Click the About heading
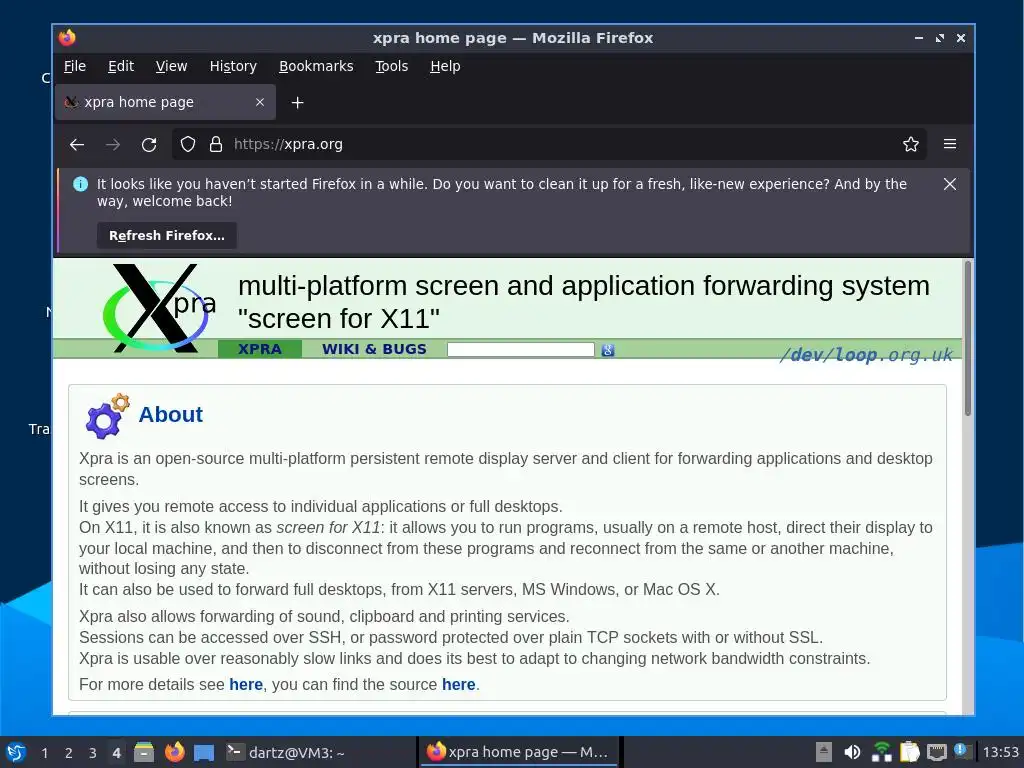Viewport: 1024px width, 768px height. tap(170, 414)
